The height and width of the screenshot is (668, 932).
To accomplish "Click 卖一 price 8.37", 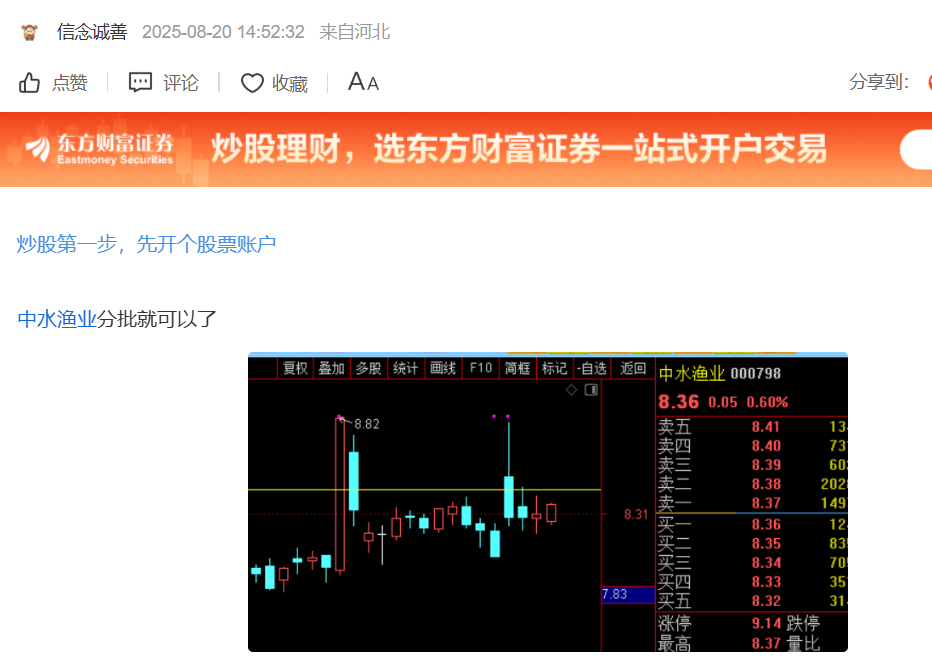I will tap(766, 503).
